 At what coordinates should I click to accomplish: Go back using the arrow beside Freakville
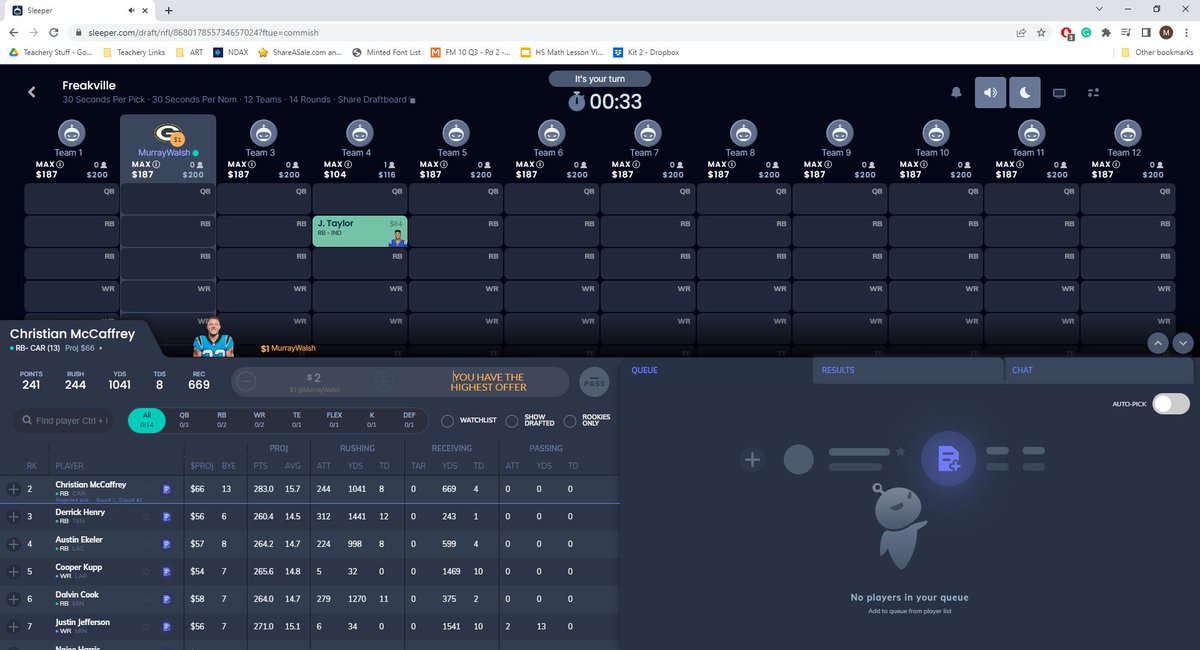click(31, 92)
